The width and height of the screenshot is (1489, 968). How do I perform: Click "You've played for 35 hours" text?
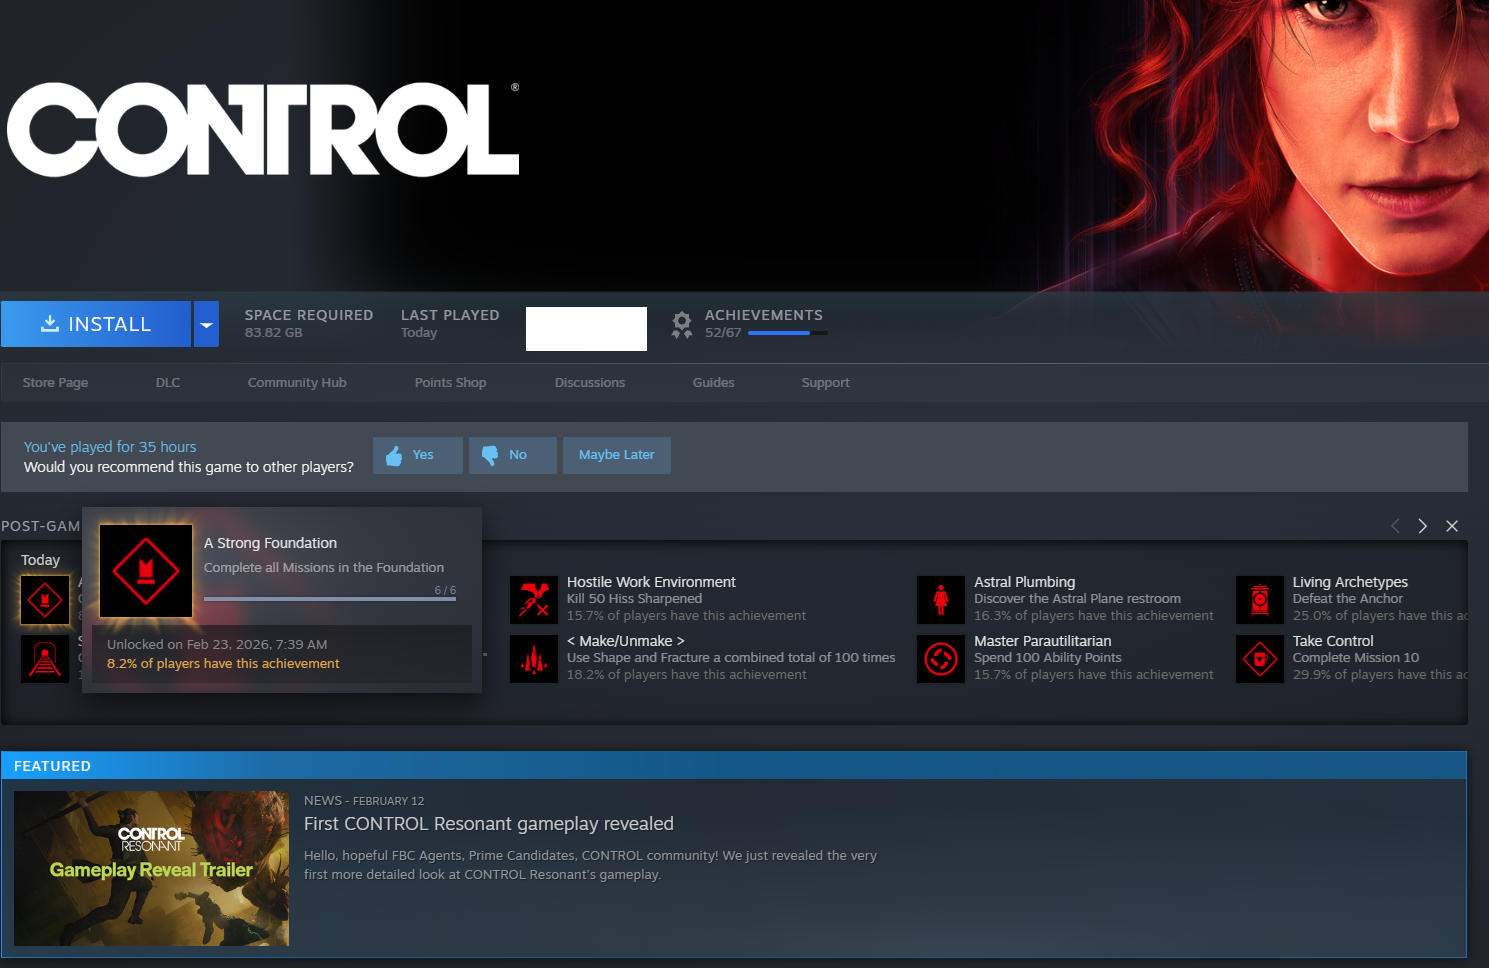(110, 447)
